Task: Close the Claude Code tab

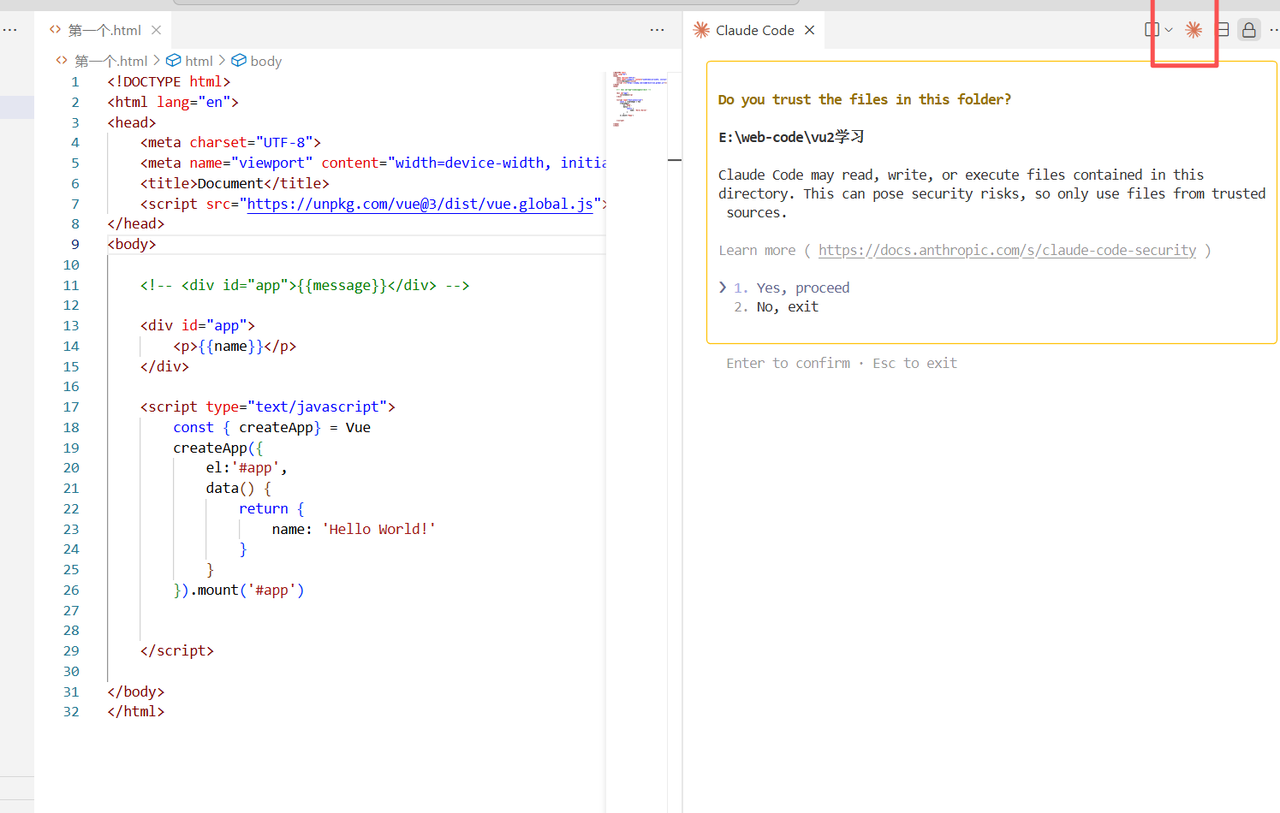Action: (810, 30)
